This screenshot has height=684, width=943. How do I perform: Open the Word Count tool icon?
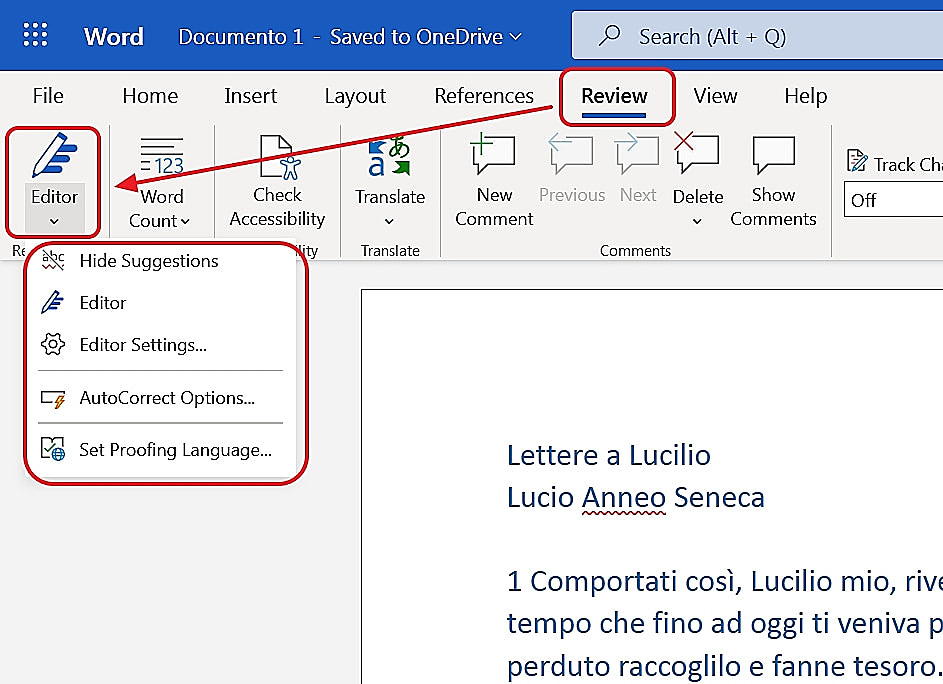pos(161,156)
